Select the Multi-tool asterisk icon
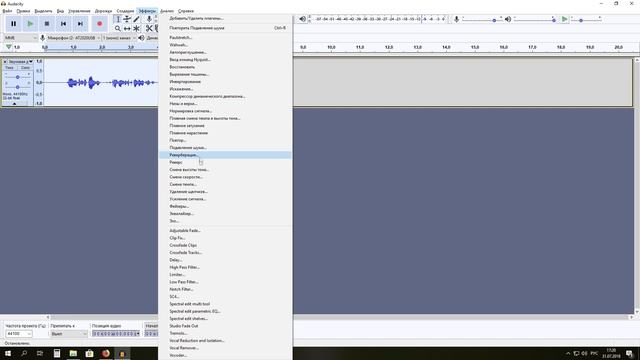640x360 pixels. 137,29
